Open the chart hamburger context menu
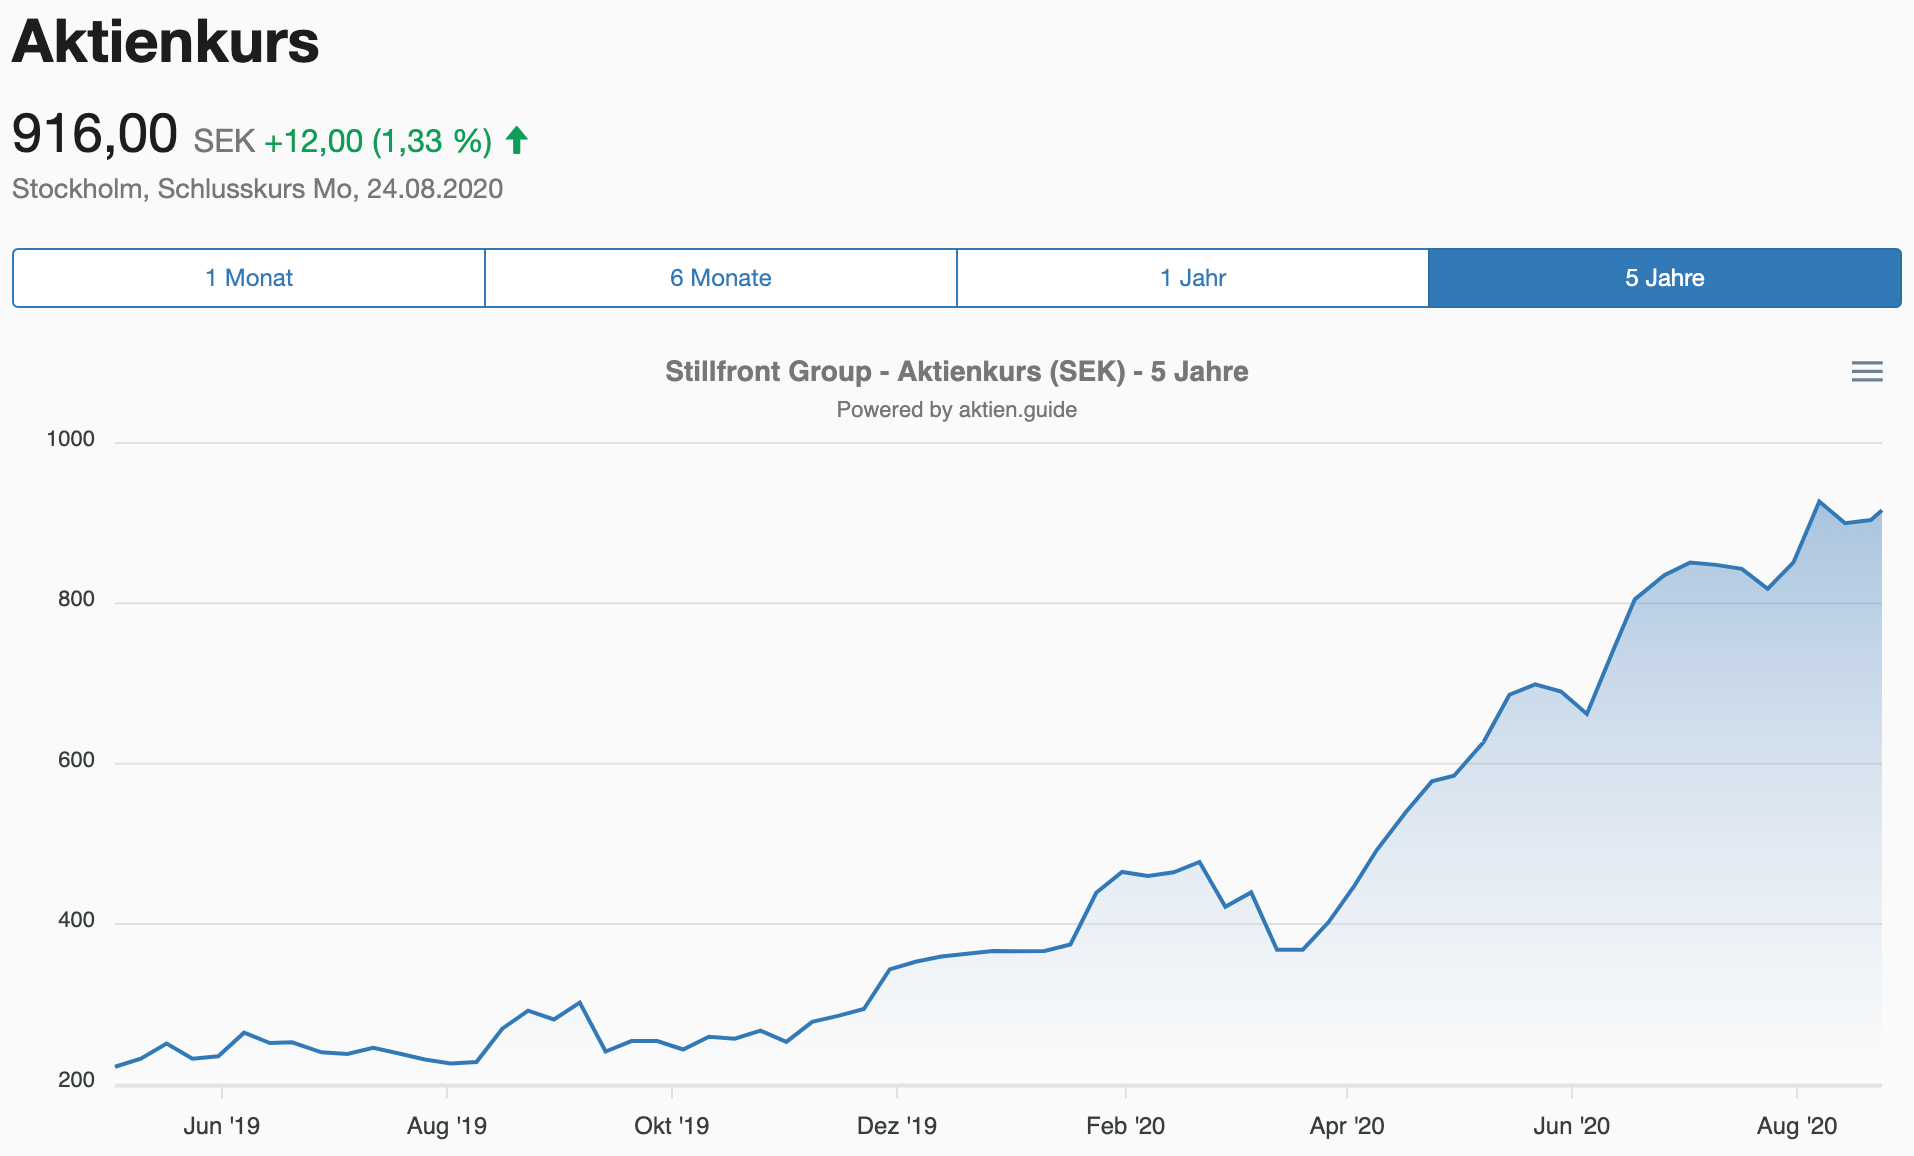The image size is (1914, 1156). tap(1866, 372)
